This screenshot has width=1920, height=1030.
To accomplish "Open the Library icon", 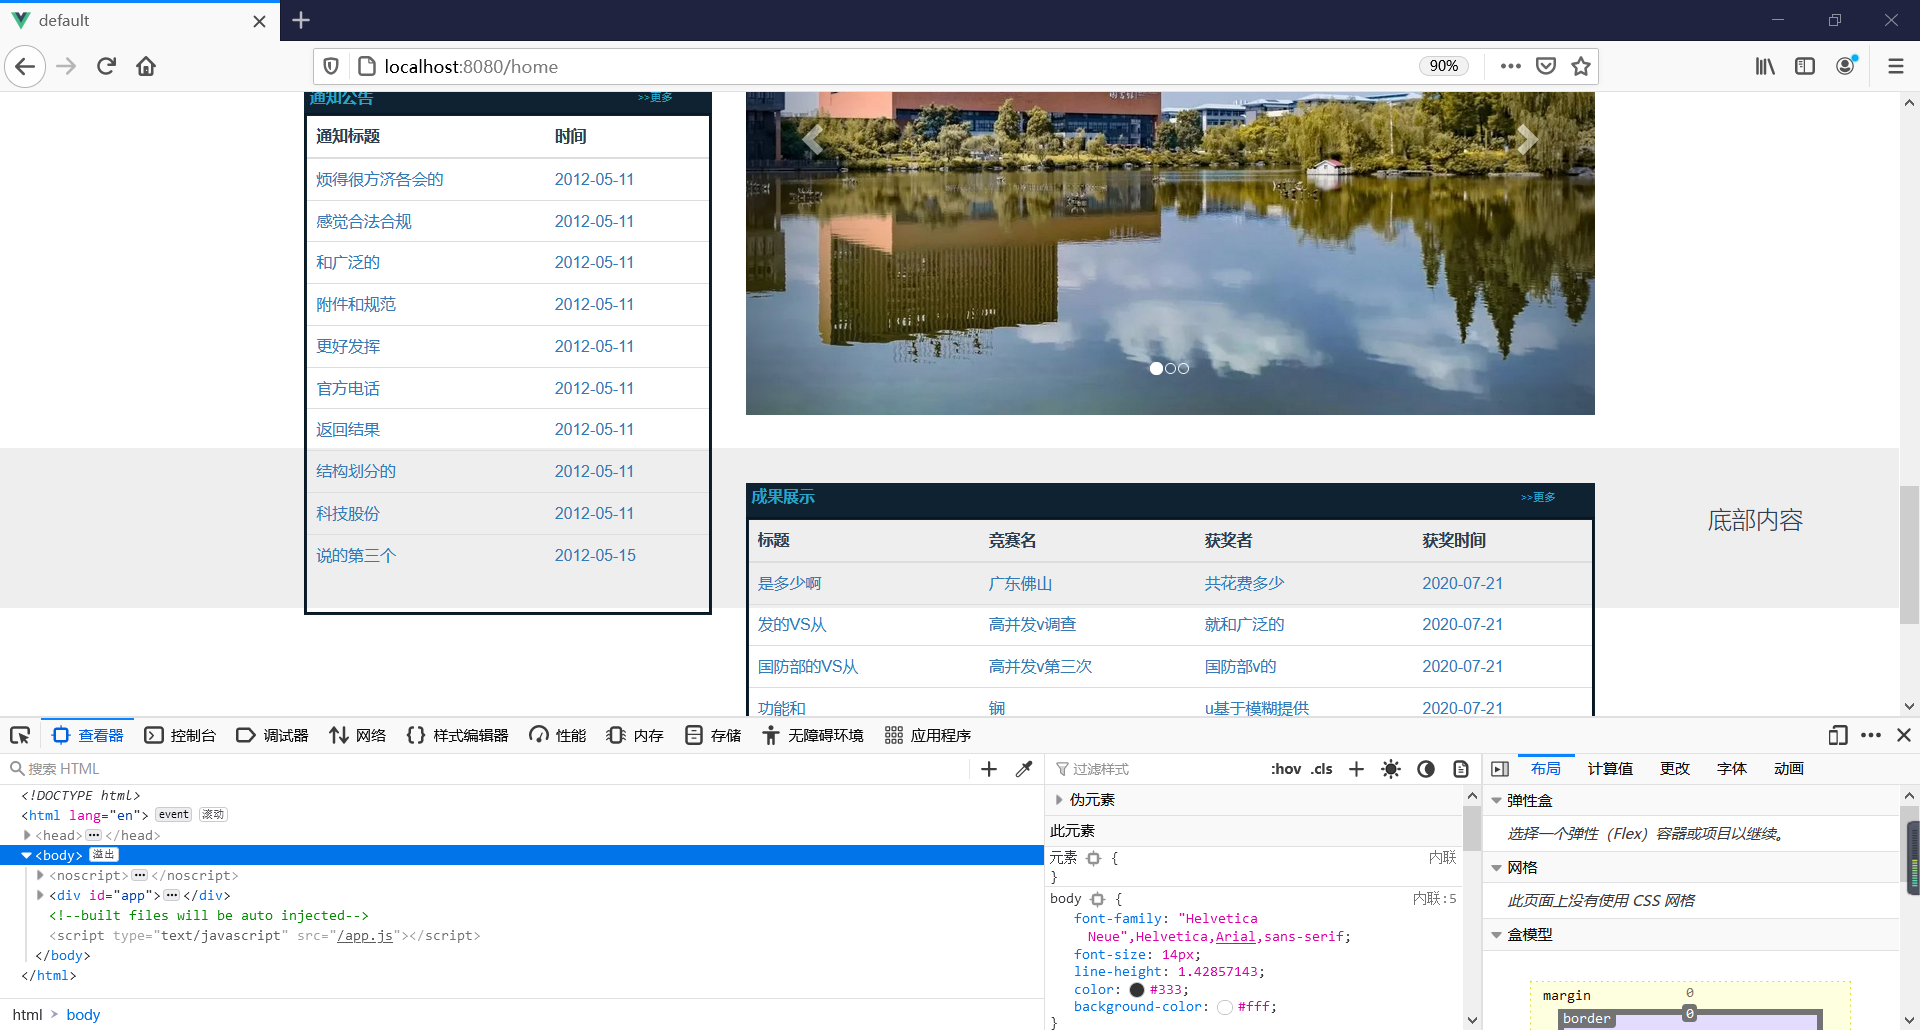I will 1765,67.
